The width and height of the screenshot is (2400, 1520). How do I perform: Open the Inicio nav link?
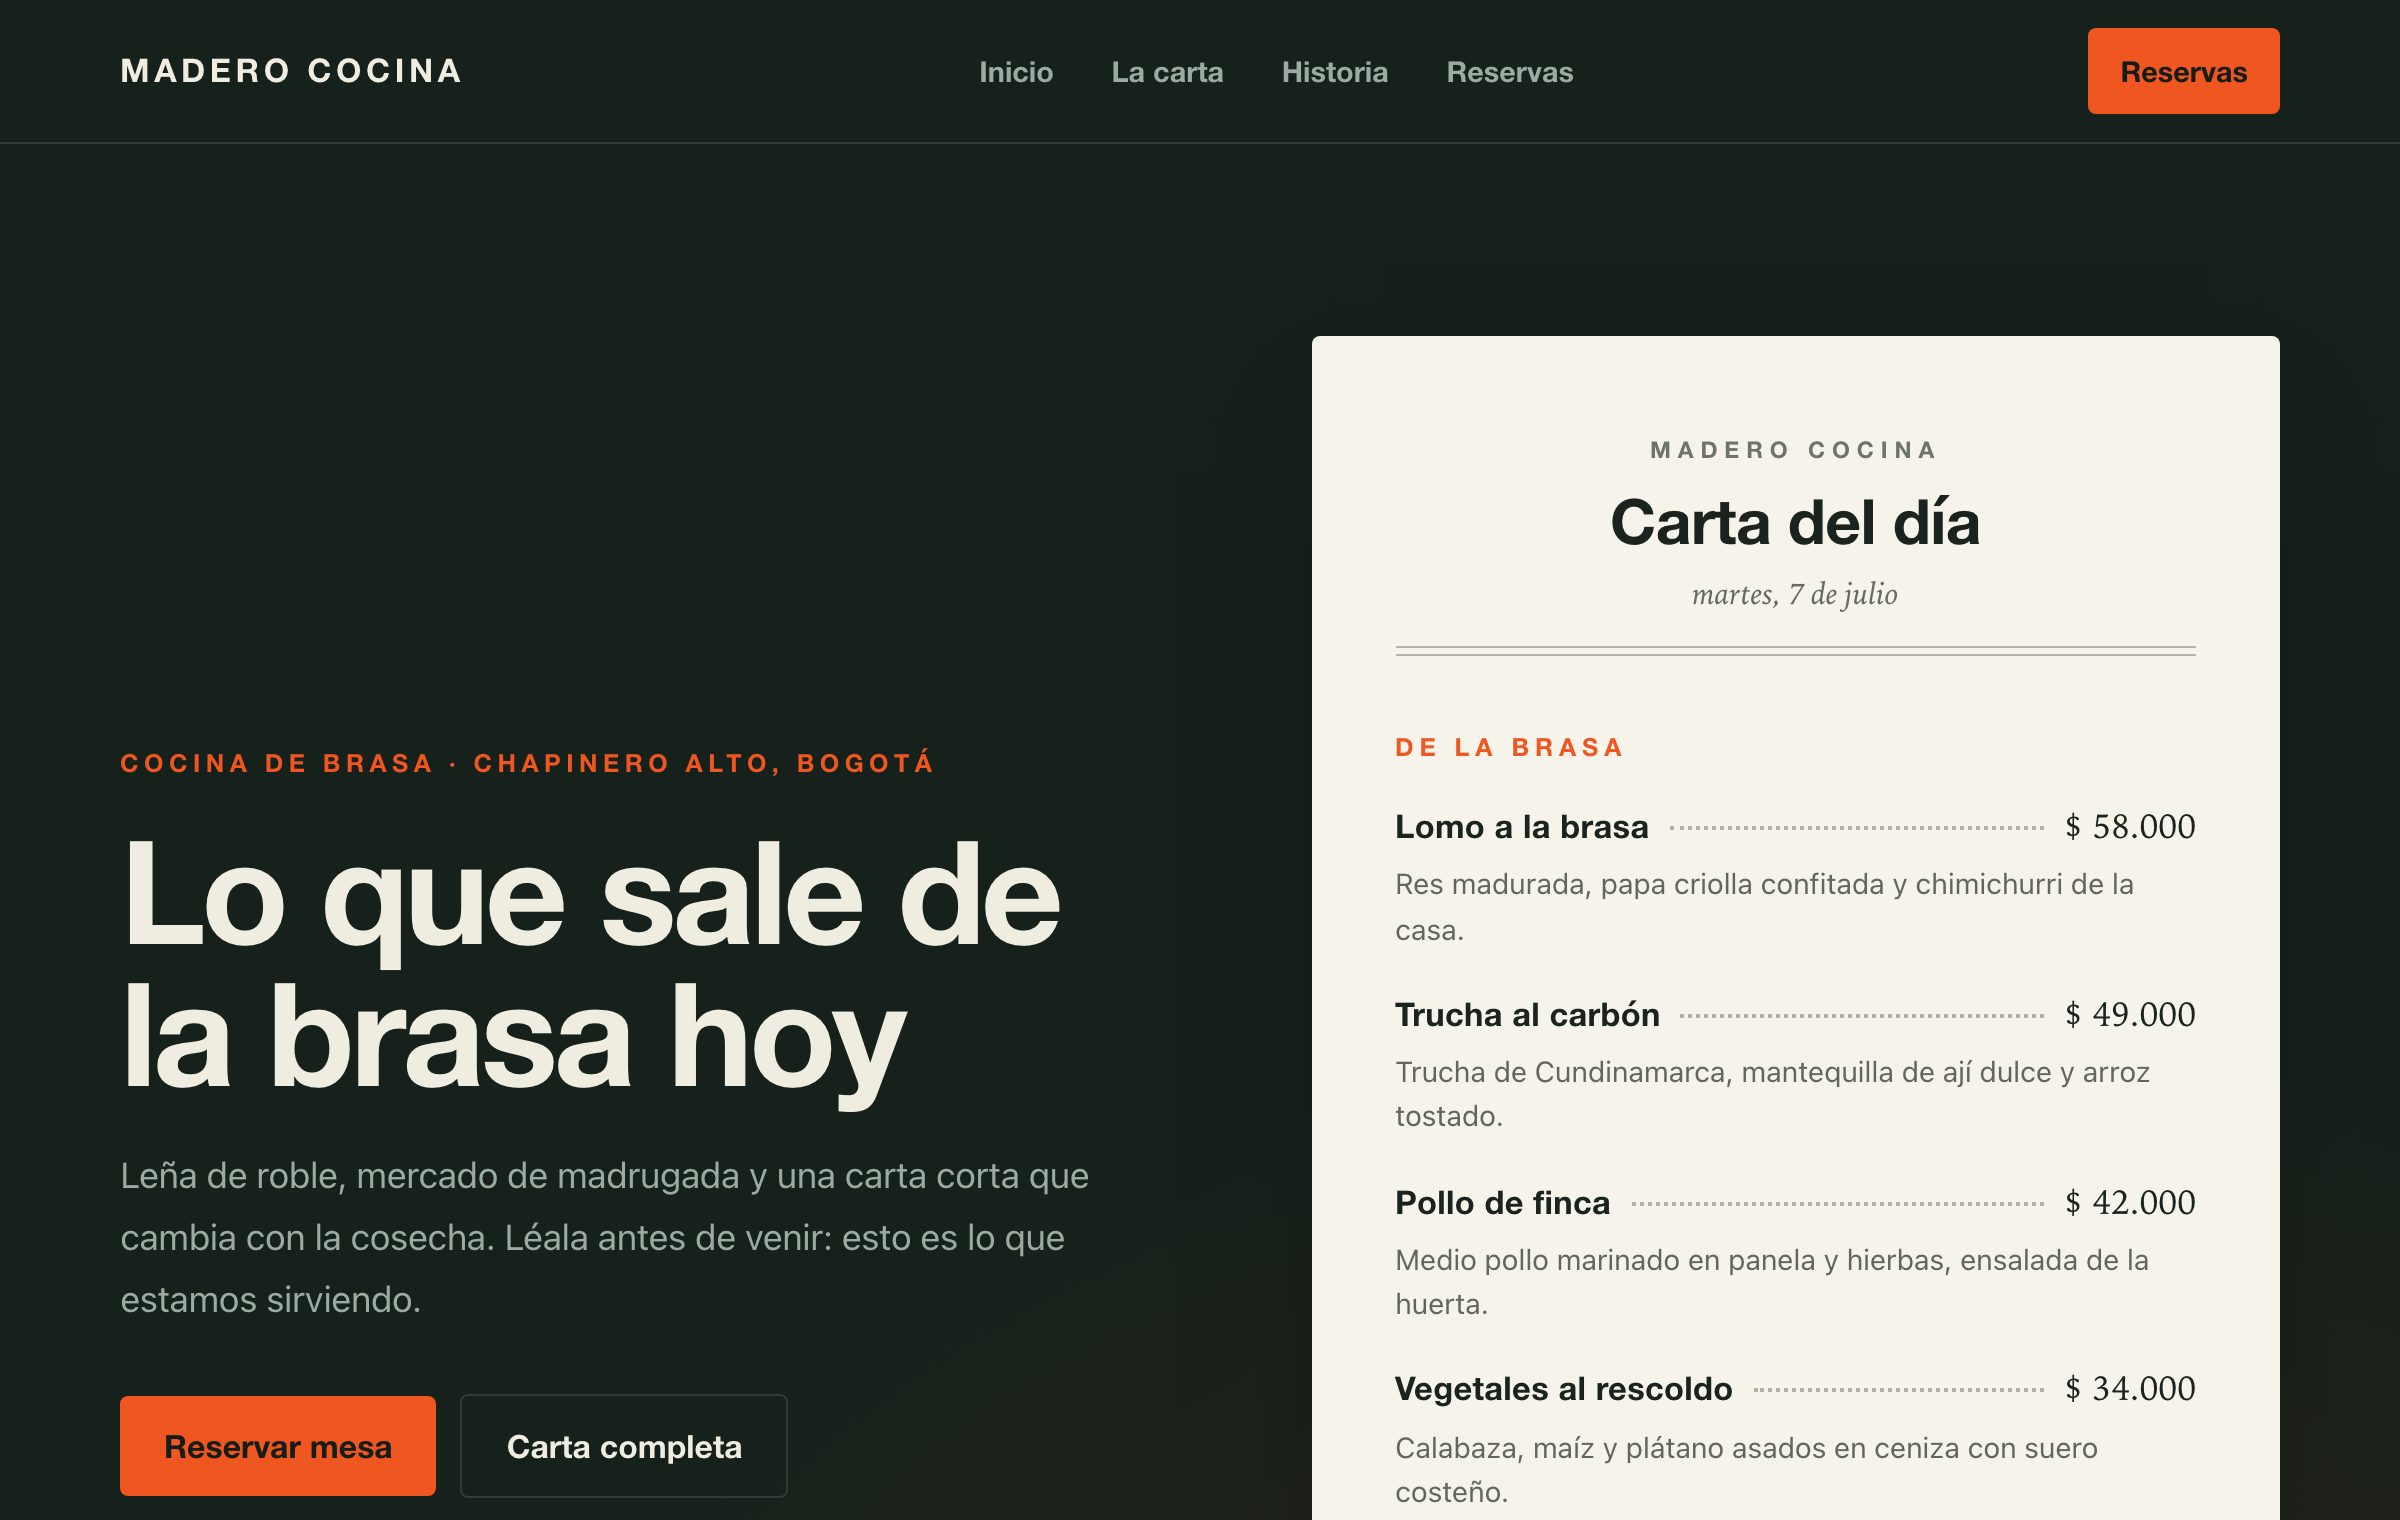click(1016, 72)
